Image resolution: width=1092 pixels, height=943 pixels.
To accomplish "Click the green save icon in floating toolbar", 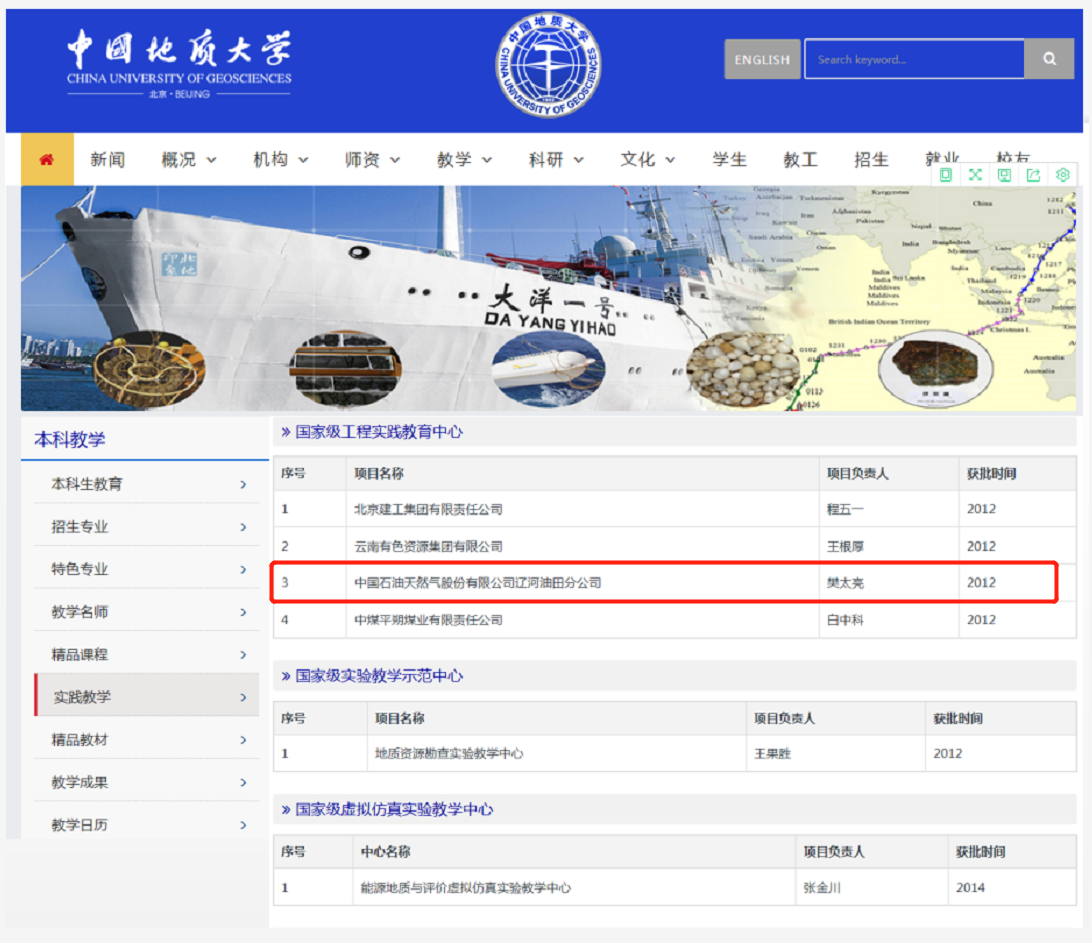I will pyautogui.click(x=1004, y=175).
